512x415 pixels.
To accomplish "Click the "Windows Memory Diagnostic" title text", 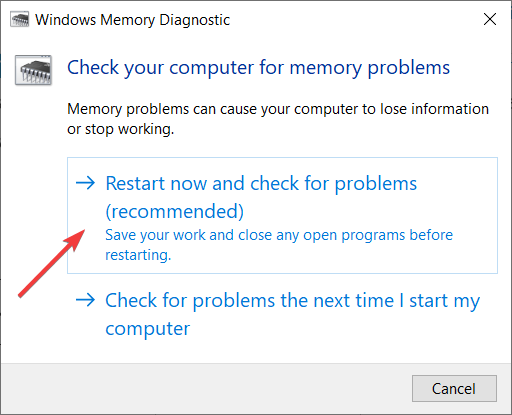I will click(x=133, y=20).
